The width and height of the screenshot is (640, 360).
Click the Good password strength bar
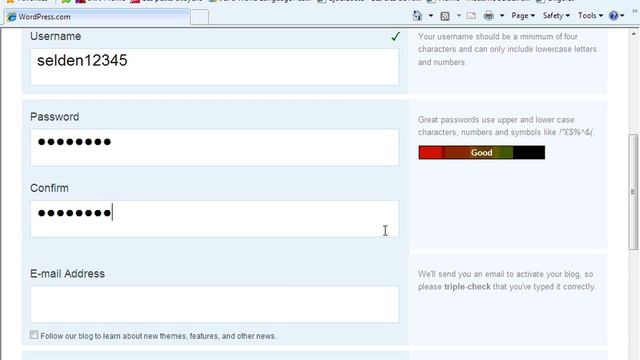pyautogui.click(x=481, y=152)
